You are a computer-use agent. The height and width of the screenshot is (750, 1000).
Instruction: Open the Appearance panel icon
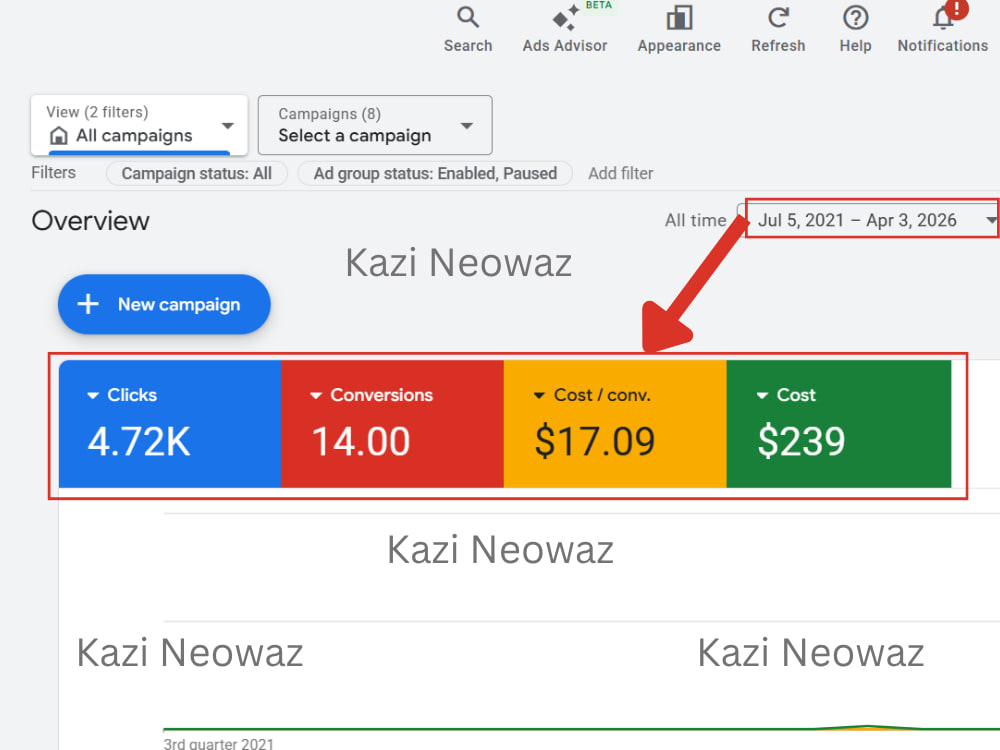(x=679, y=17)
